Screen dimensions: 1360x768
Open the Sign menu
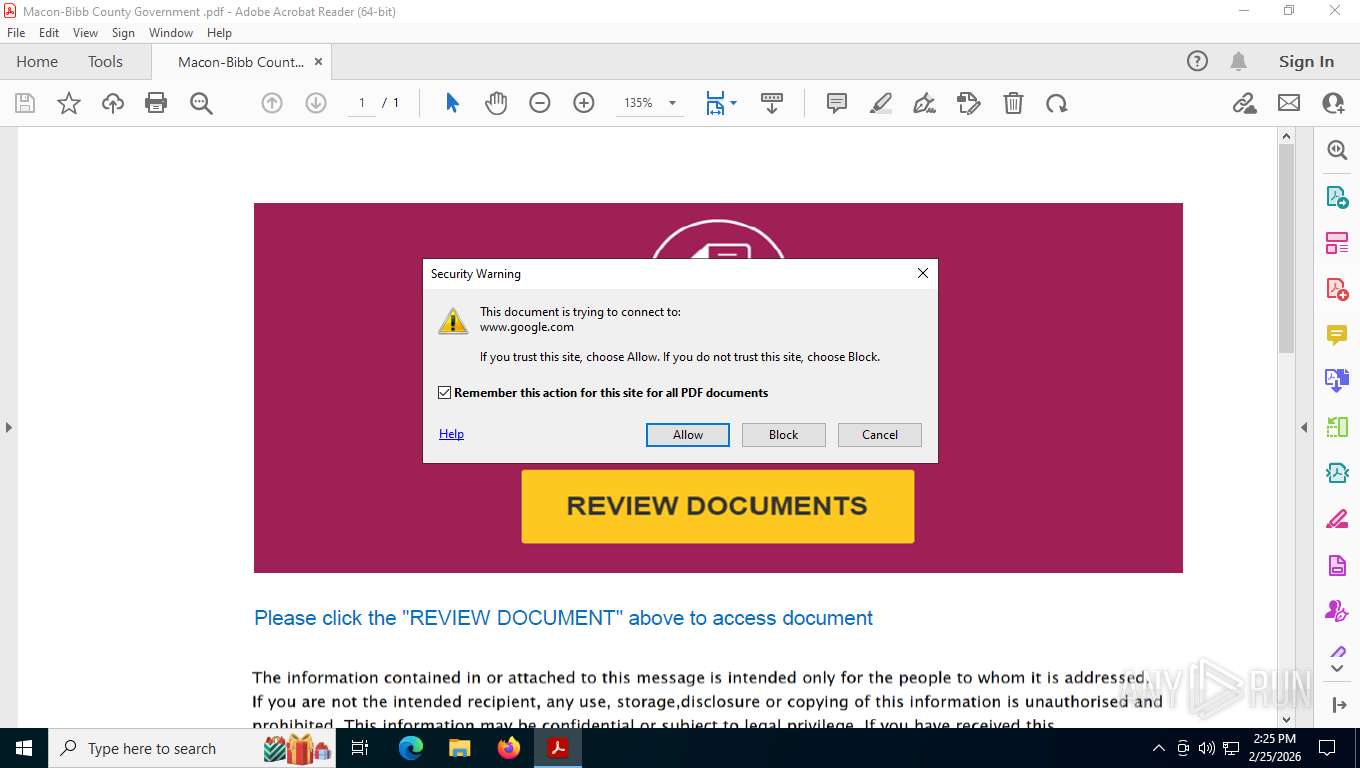click(123, 33)
